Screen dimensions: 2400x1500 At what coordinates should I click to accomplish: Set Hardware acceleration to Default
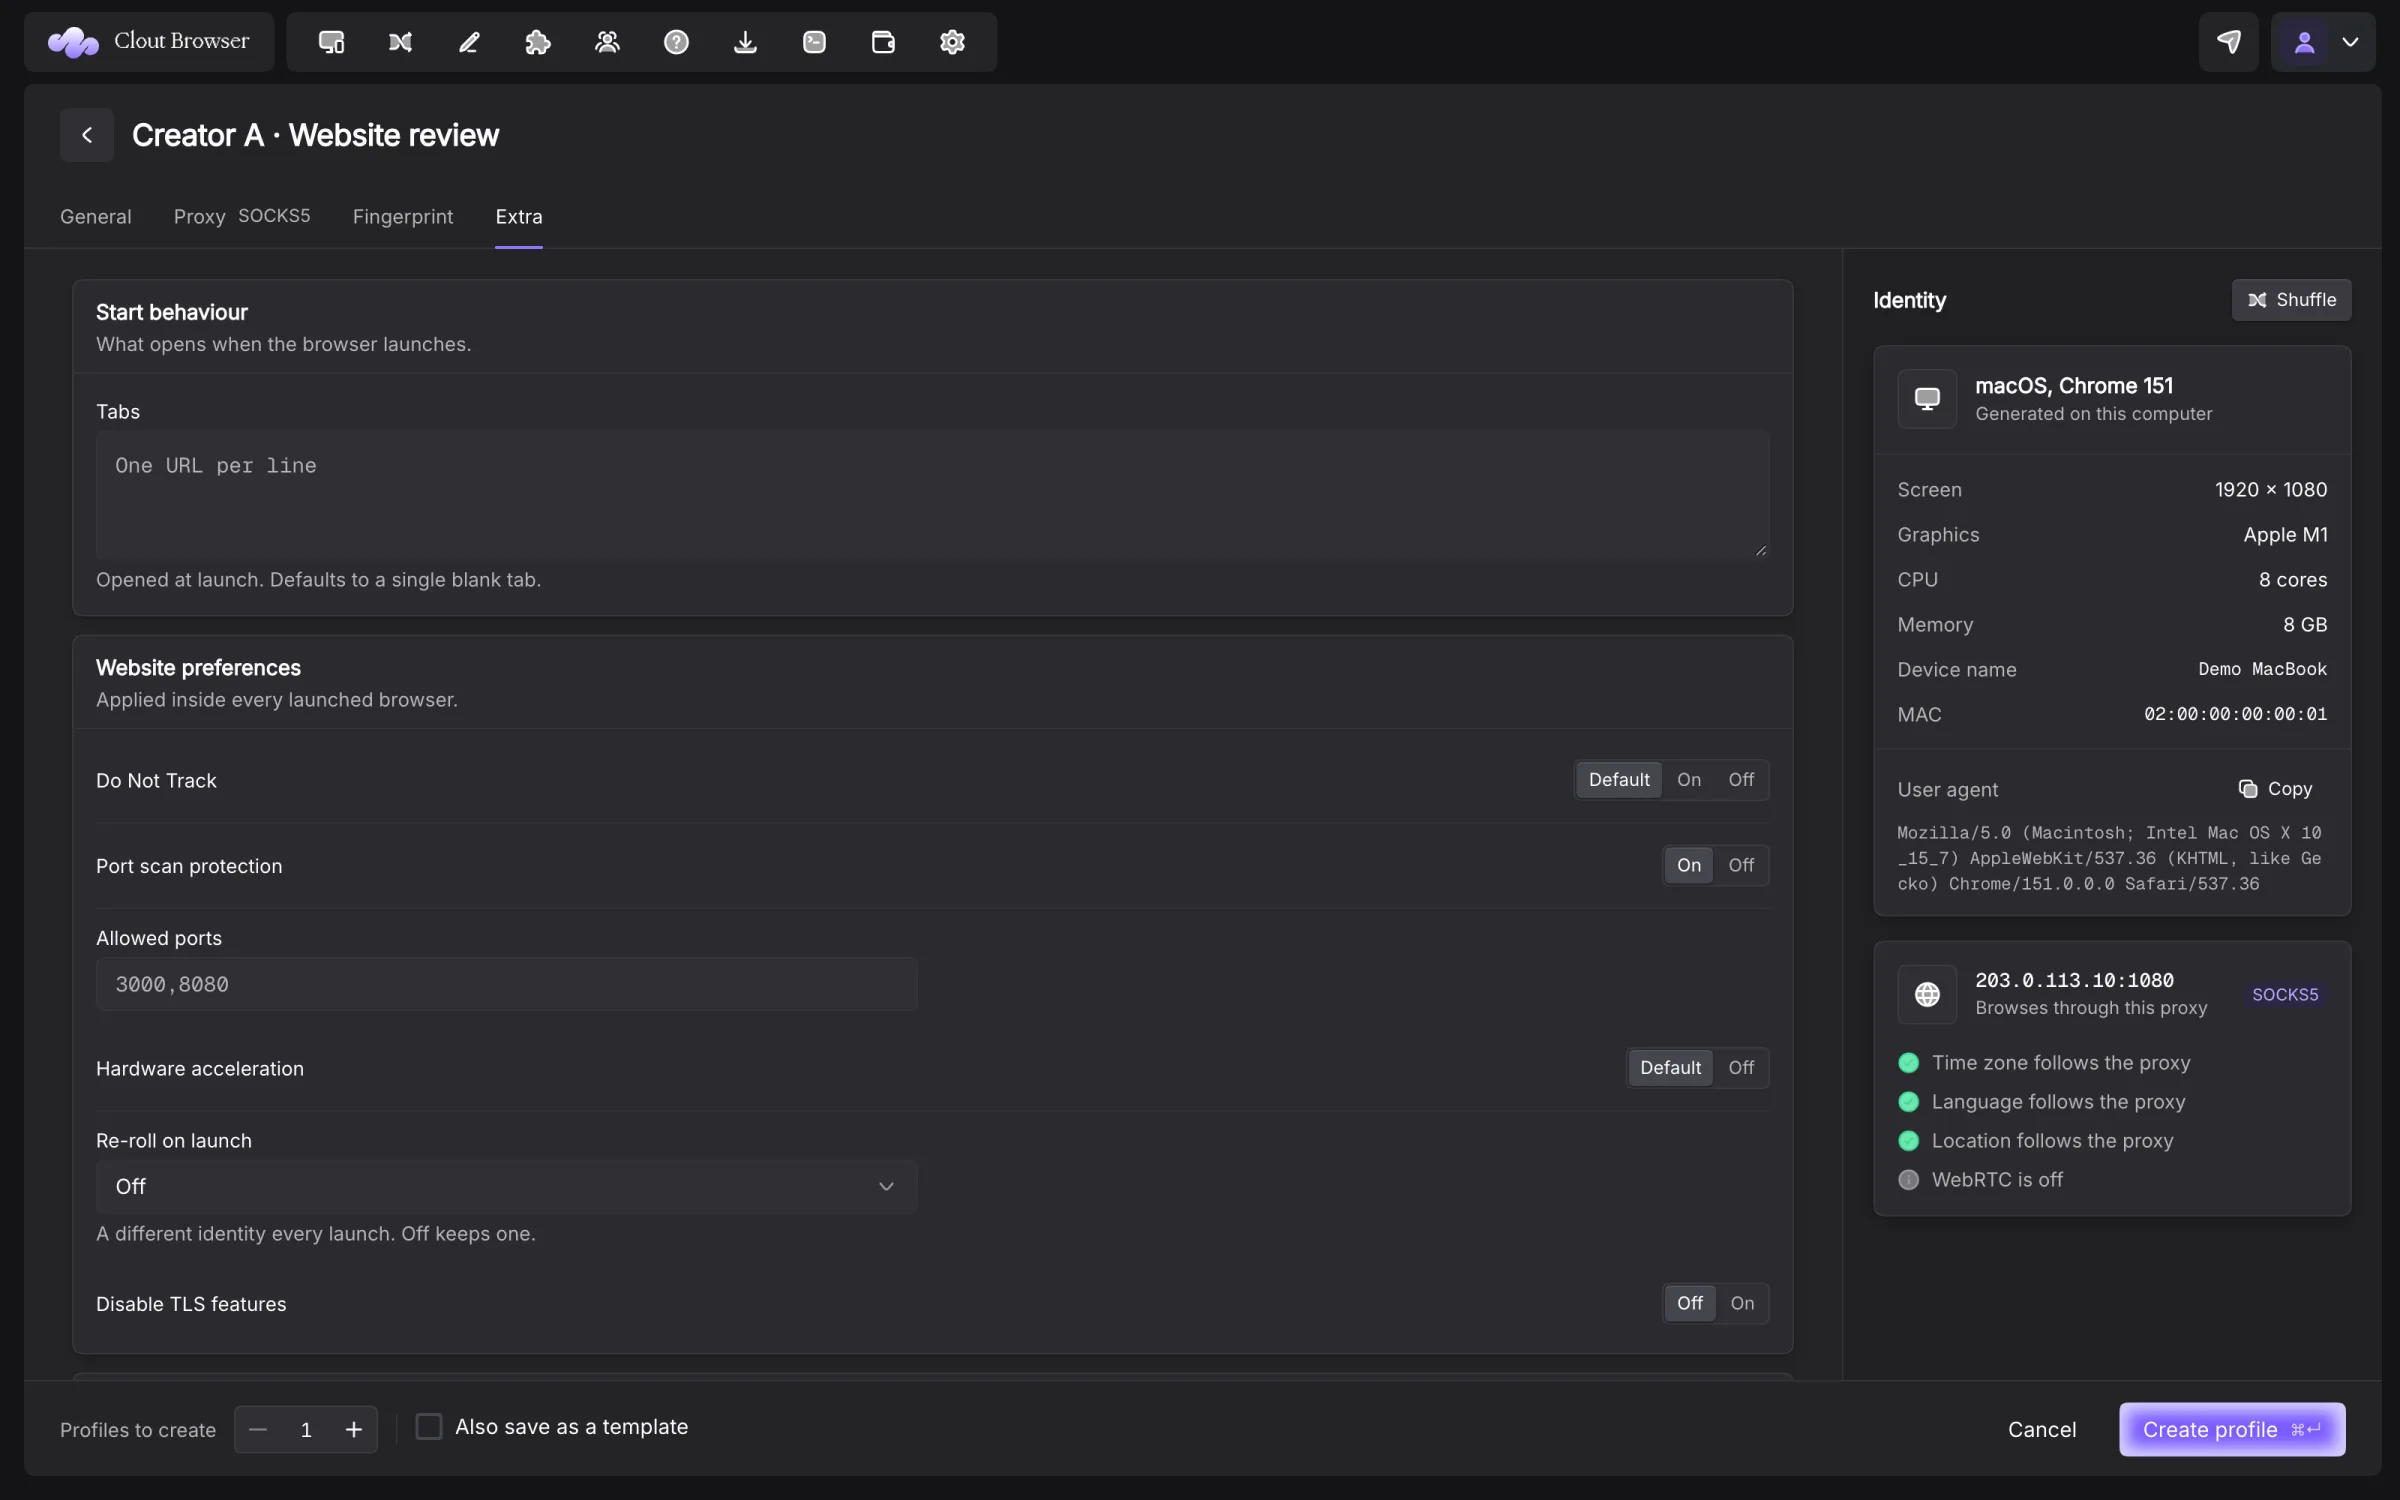coord(1670,1068)
